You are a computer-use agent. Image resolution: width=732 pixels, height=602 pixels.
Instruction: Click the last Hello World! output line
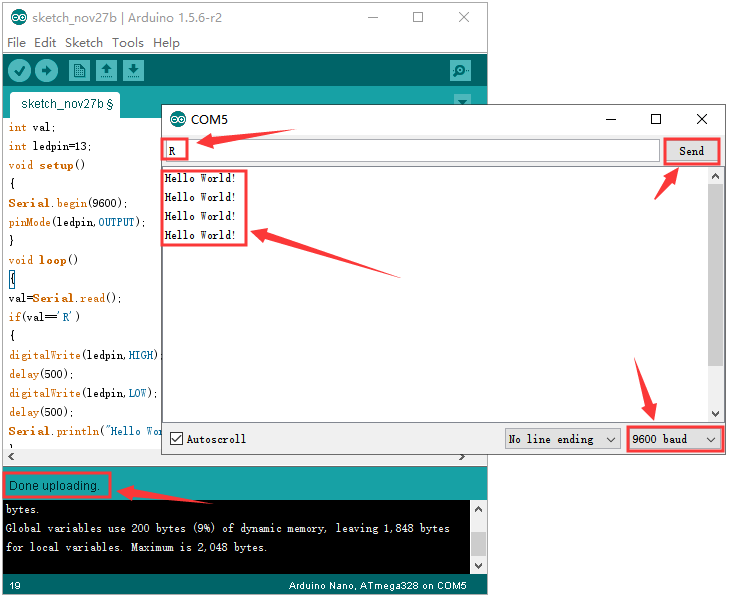click(200, 235)
